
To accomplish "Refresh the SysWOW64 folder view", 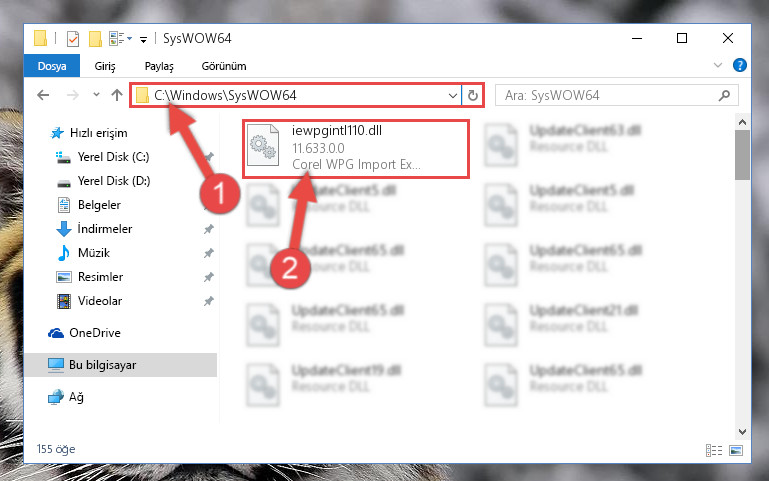I will pyautogui.click(x=473, y=95).
